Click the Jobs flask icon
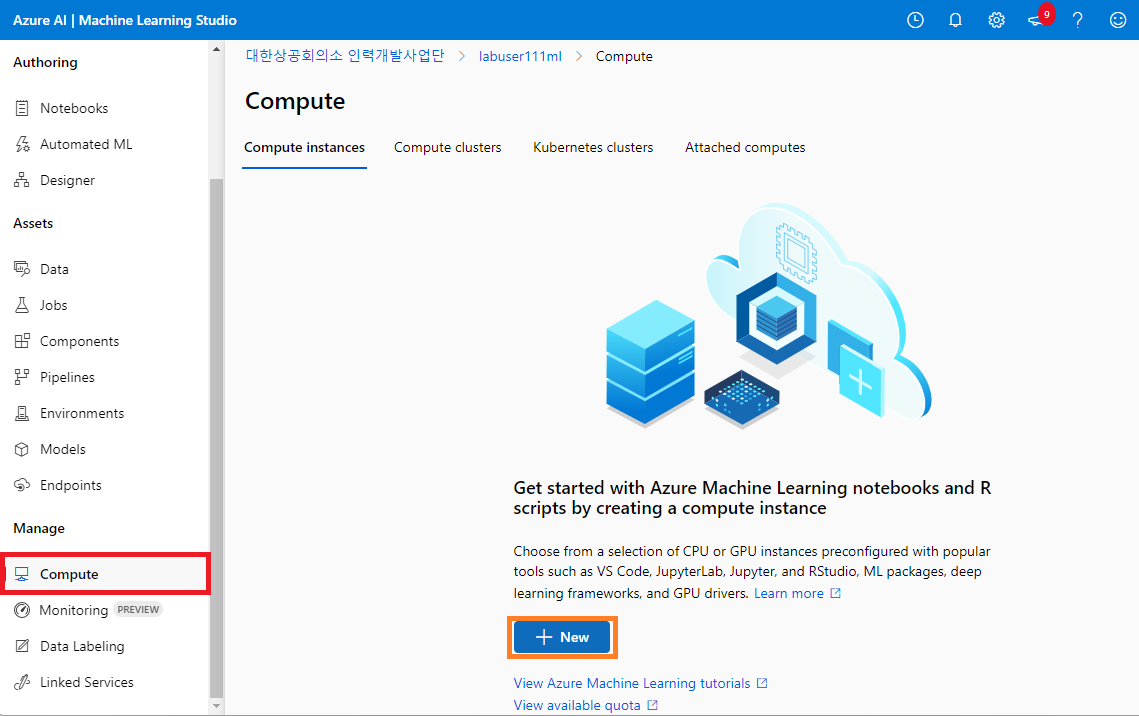 [x=22, y=305]
